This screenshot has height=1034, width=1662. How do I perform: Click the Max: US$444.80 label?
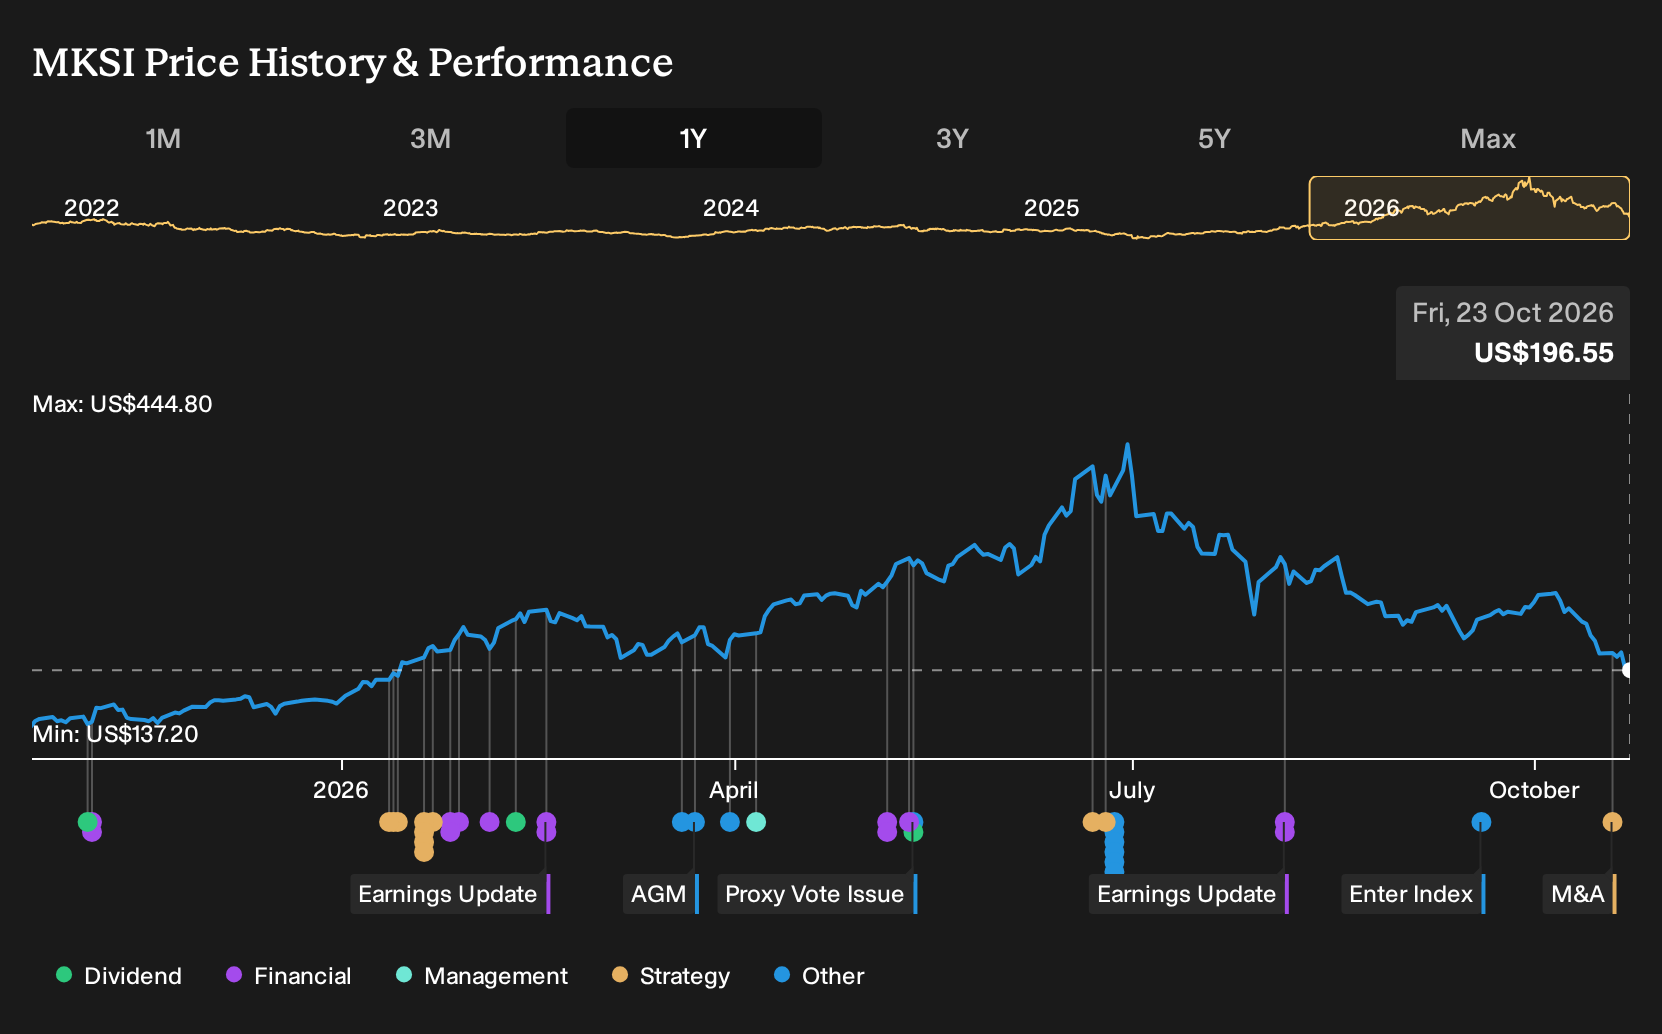click(x=122, y=404)
